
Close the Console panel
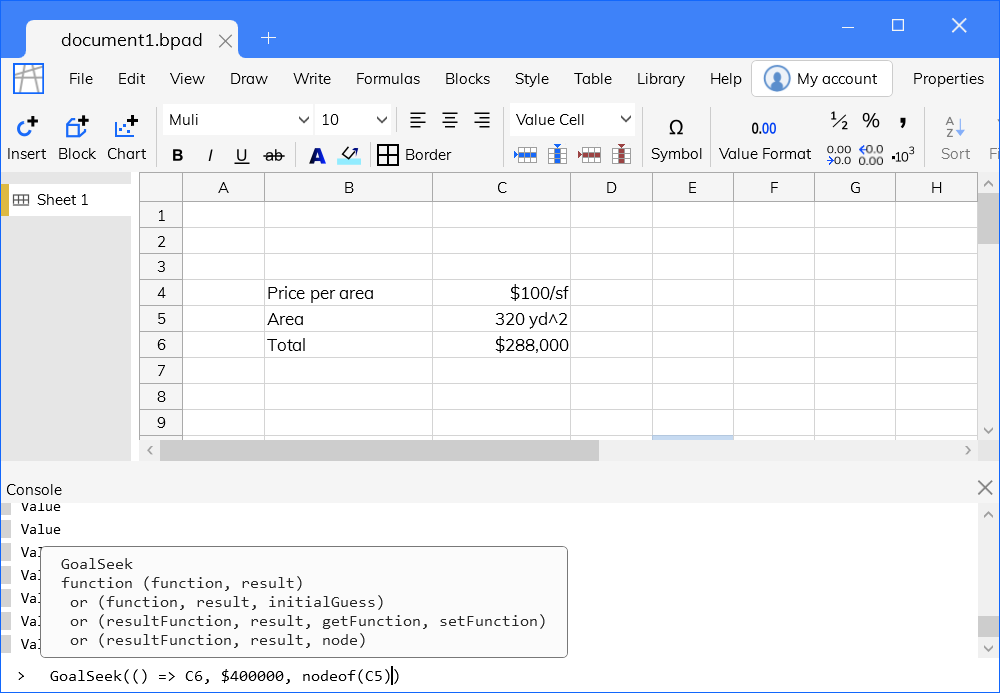[985, 488]
